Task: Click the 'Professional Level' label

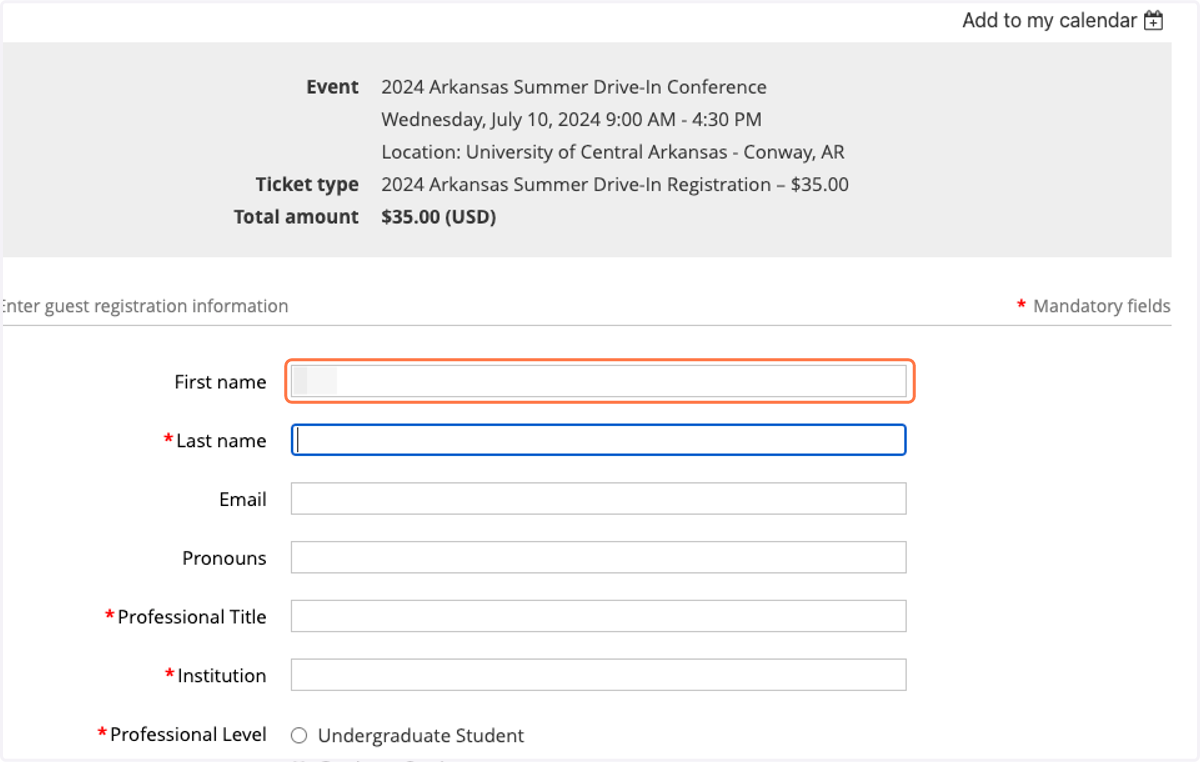Action: (188, 734)
